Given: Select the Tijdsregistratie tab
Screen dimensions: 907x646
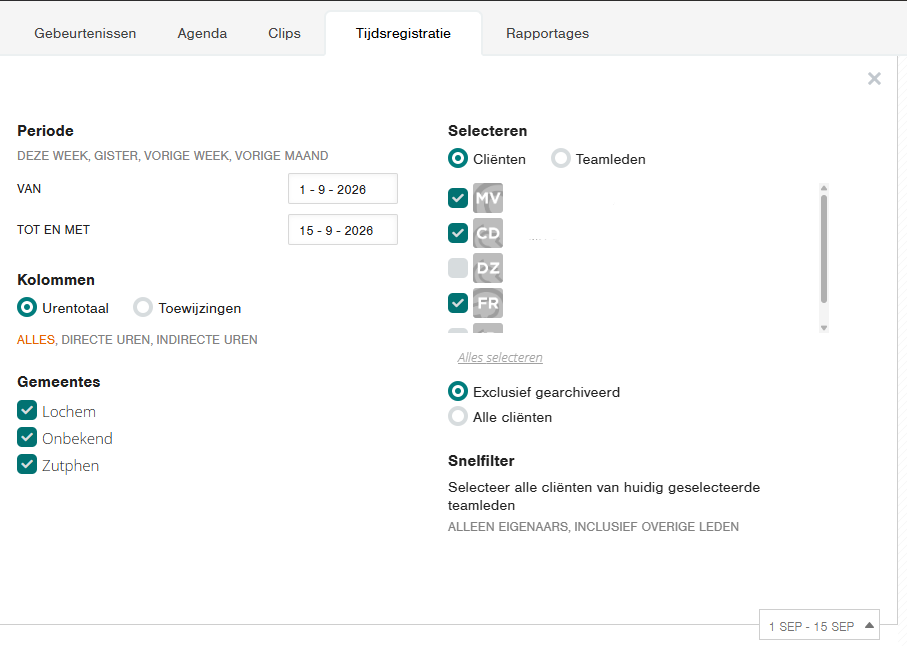Looking at the screenshot, I should click(x=403, y=34).
